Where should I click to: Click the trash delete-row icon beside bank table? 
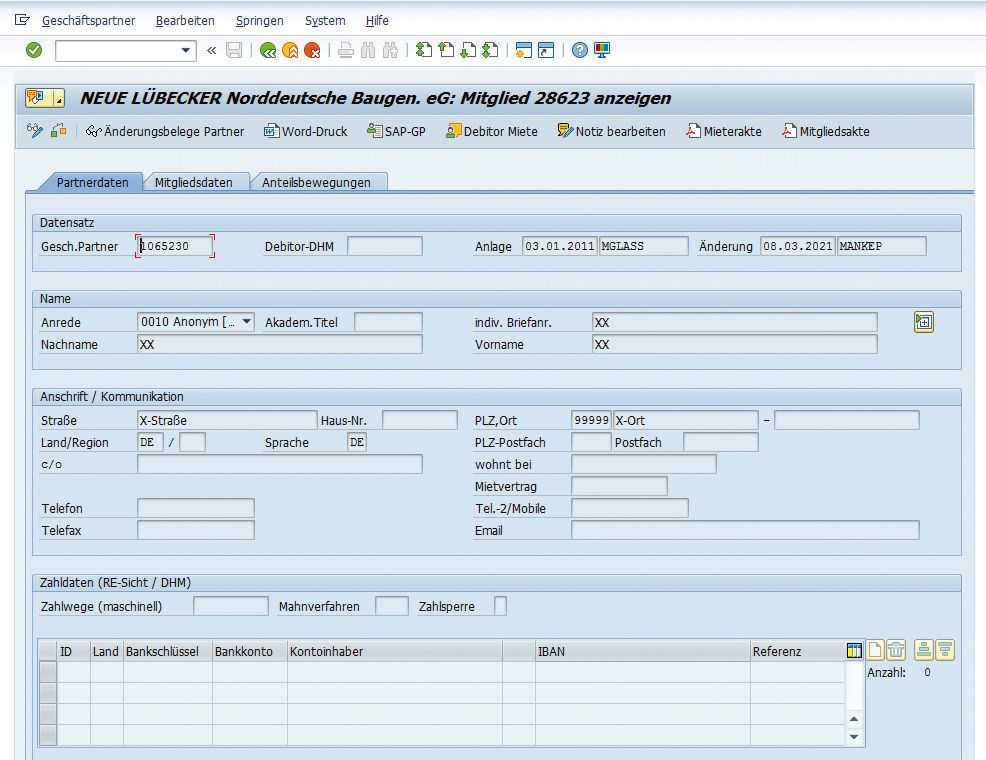896,651
